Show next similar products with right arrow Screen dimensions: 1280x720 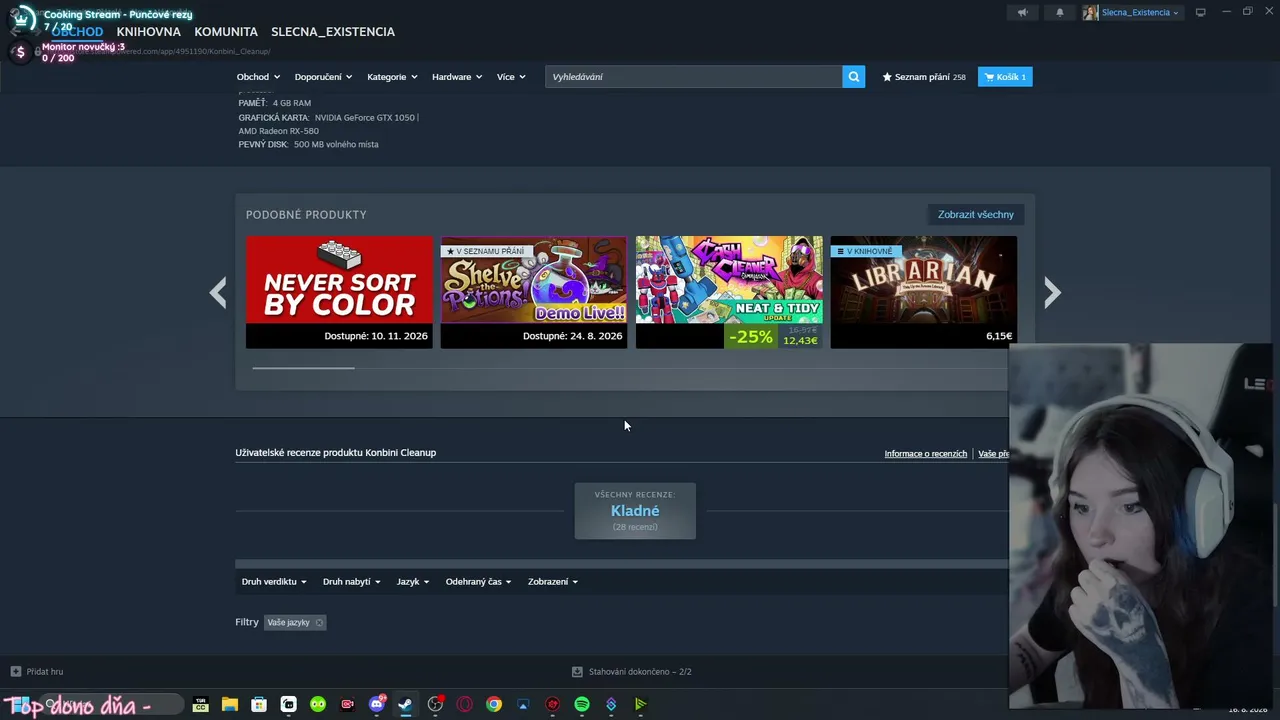(x=1052, y=292)
